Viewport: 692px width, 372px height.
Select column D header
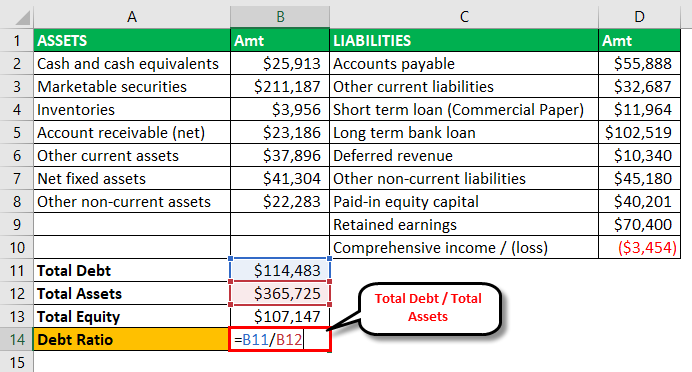639,17
